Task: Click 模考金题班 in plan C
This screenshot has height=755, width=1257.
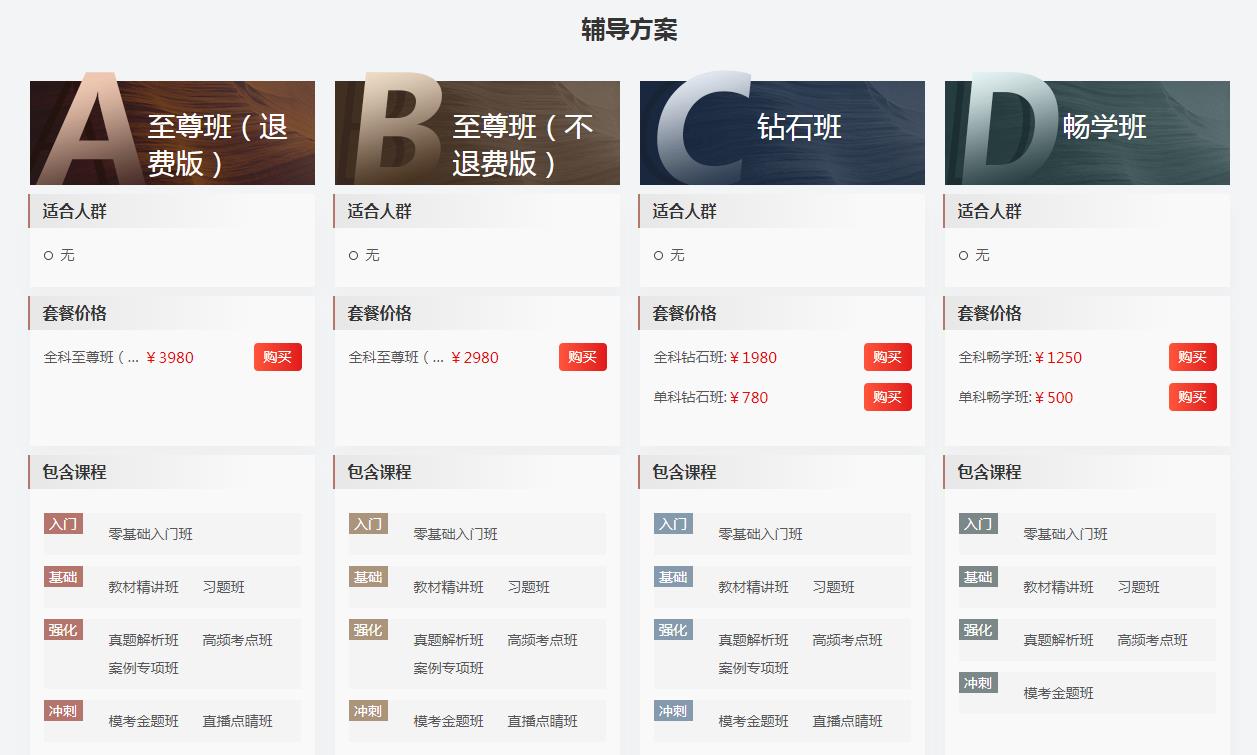Action: tap(754, 721)
